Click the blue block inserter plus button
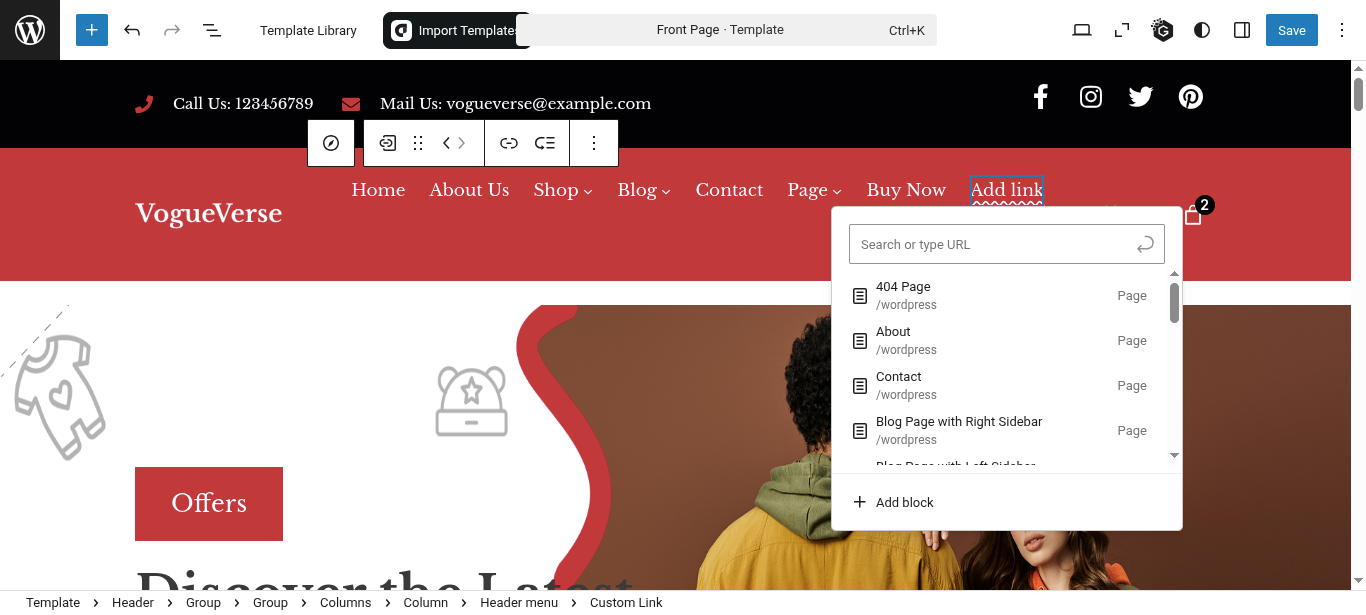1366x615 pixels. tap(91, 30)
